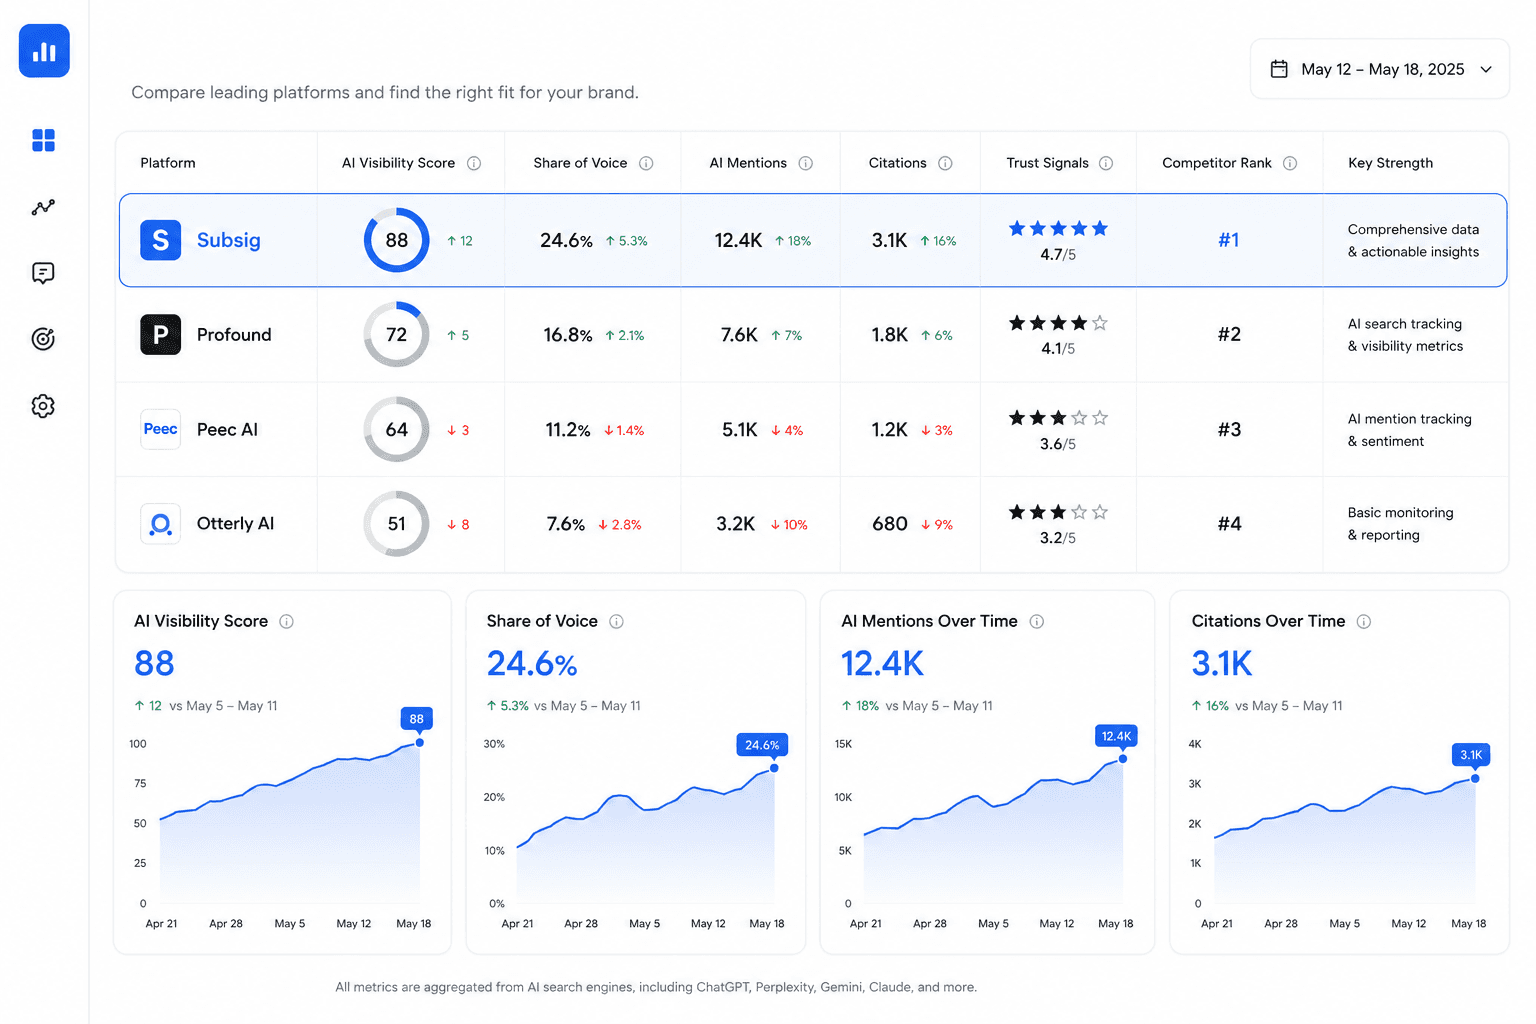
Task: Click 'AI mention tracking & sentiment' text
Action: (x=1409, y=430)
